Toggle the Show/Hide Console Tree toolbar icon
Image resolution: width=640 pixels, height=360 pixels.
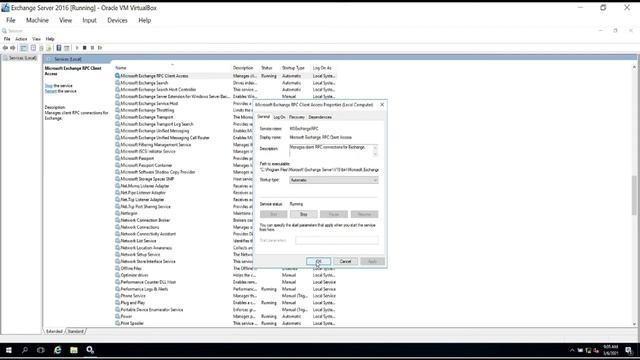(x=24, y=48)
